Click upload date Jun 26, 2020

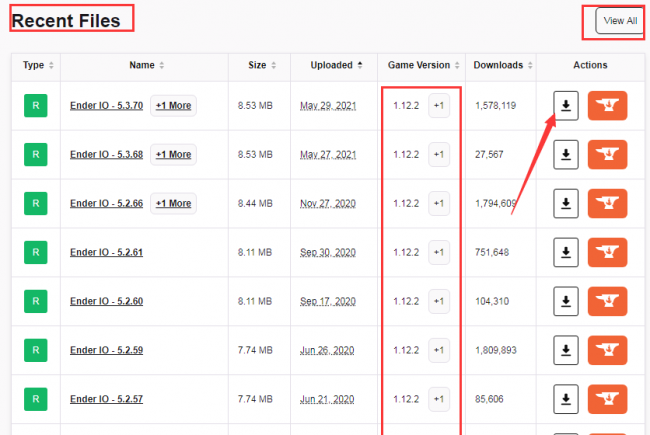pos(327,351)
